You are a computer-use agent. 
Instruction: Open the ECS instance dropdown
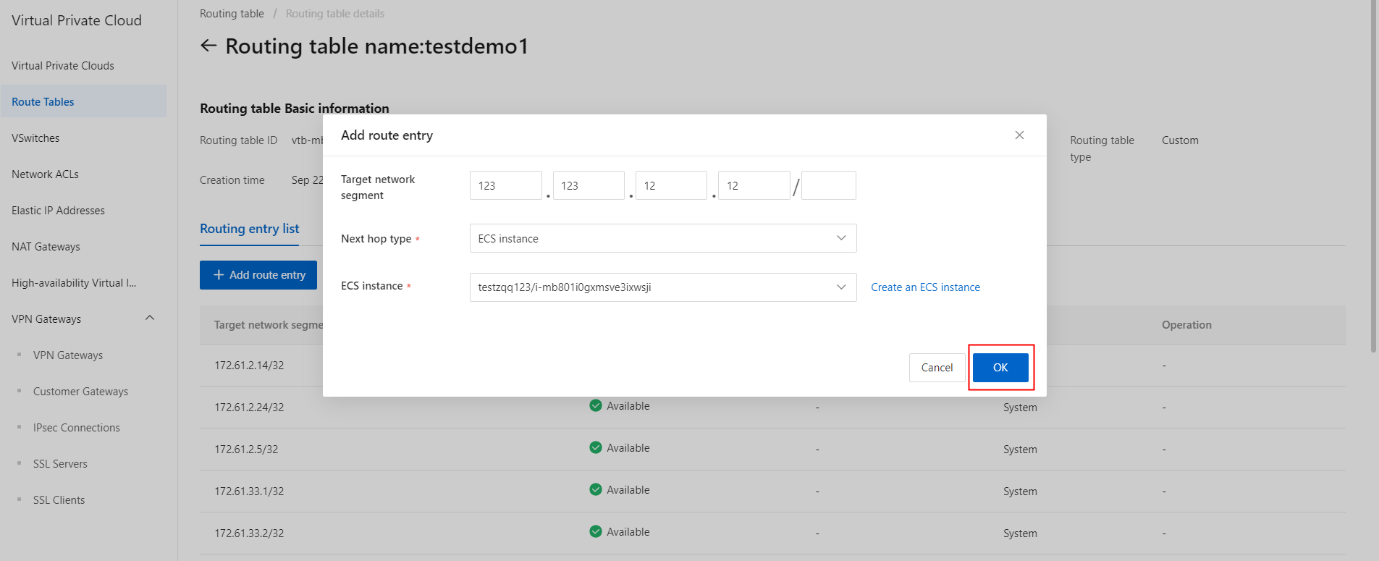click(x=663, y=287)
